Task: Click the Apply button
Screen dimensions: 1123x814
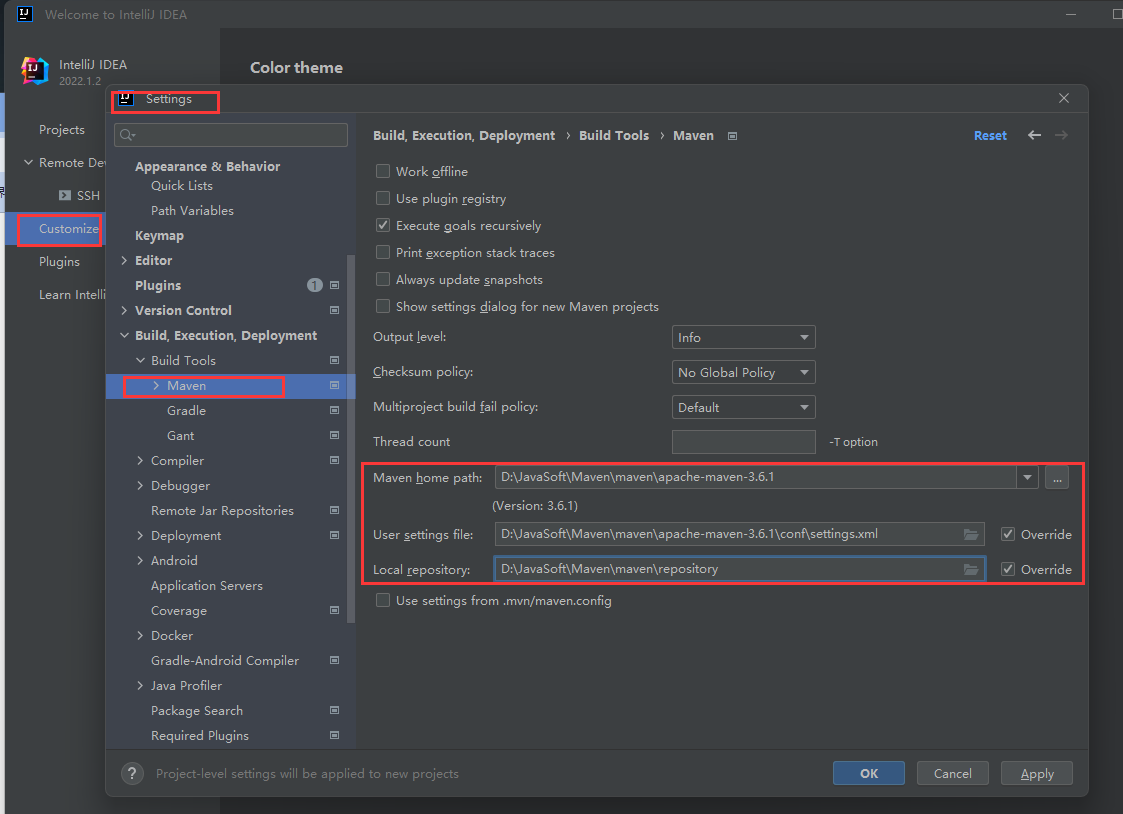Action: [1036, 773]
